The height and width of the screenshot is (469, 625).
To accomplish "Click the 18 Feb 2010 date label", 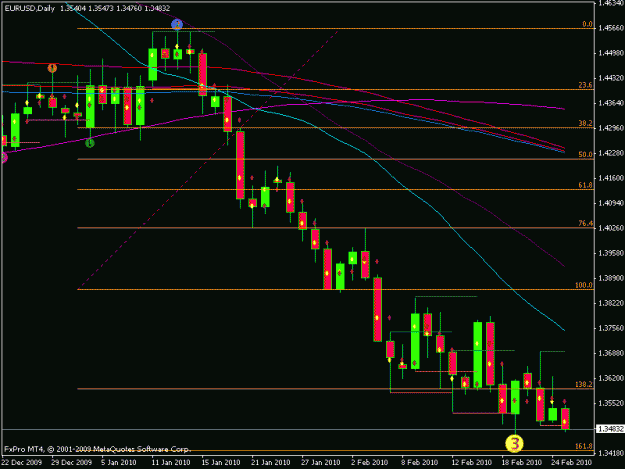I will (x=521, y=463).
